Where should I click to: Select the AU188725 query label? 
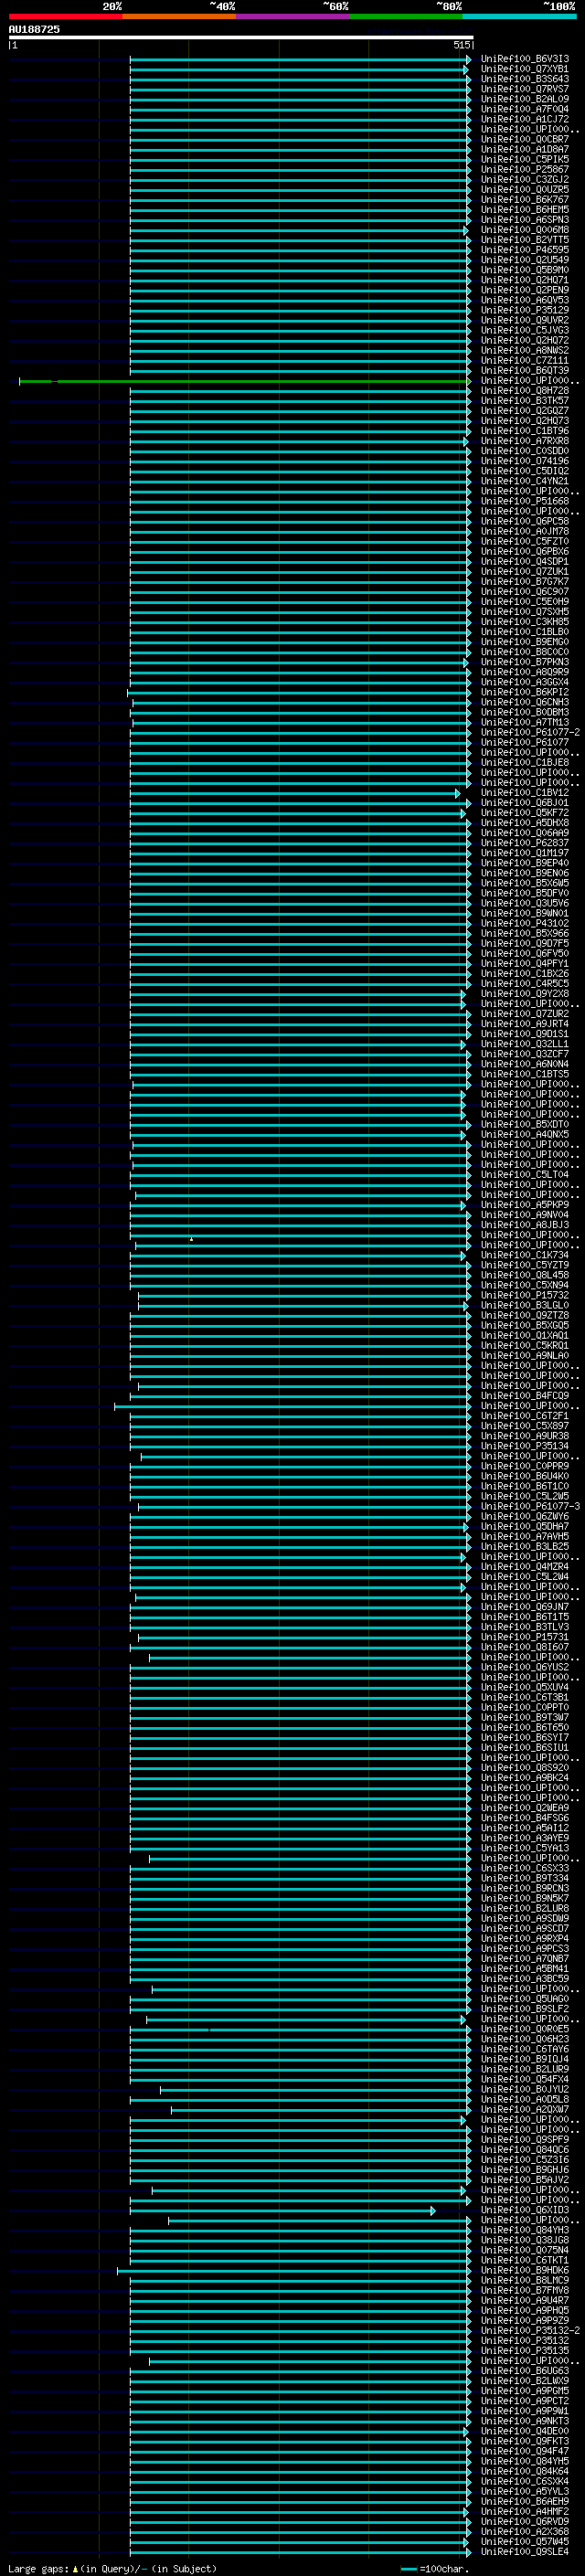[34, 29]
